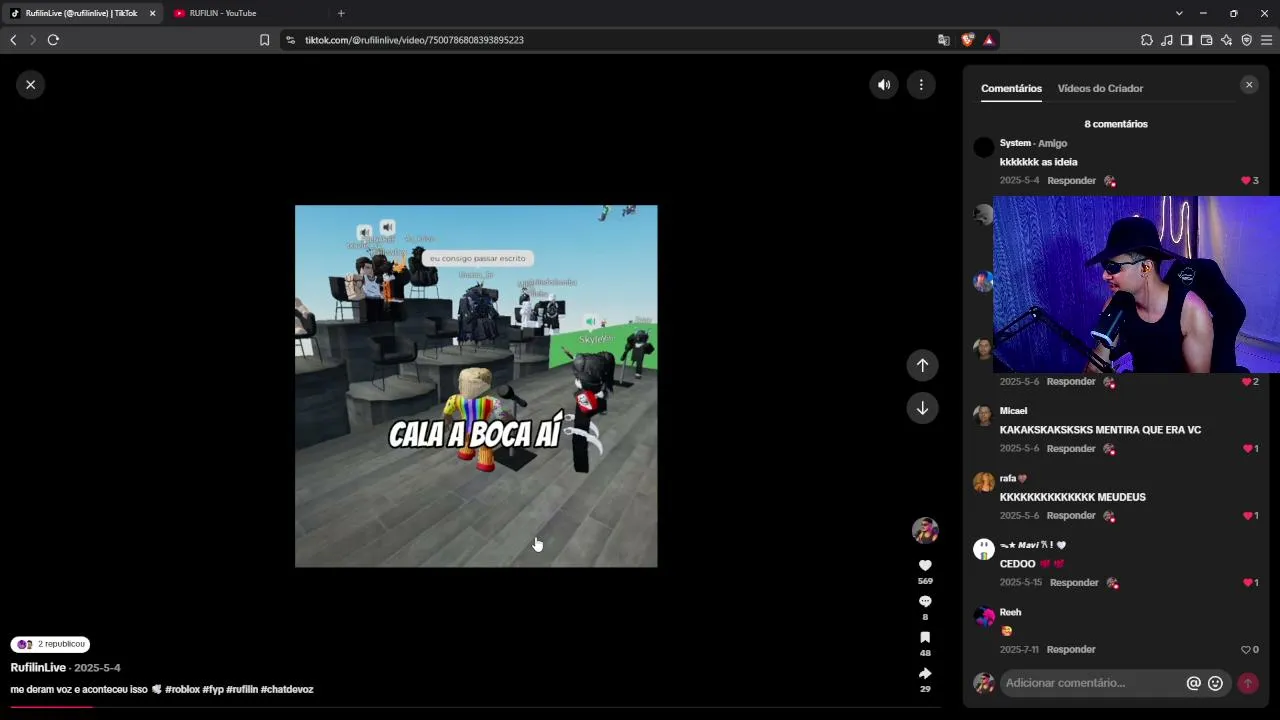Like System's comment 'kkkkkkk as ideia'
Screen dimensions: 1280x720
(1246, 181)
